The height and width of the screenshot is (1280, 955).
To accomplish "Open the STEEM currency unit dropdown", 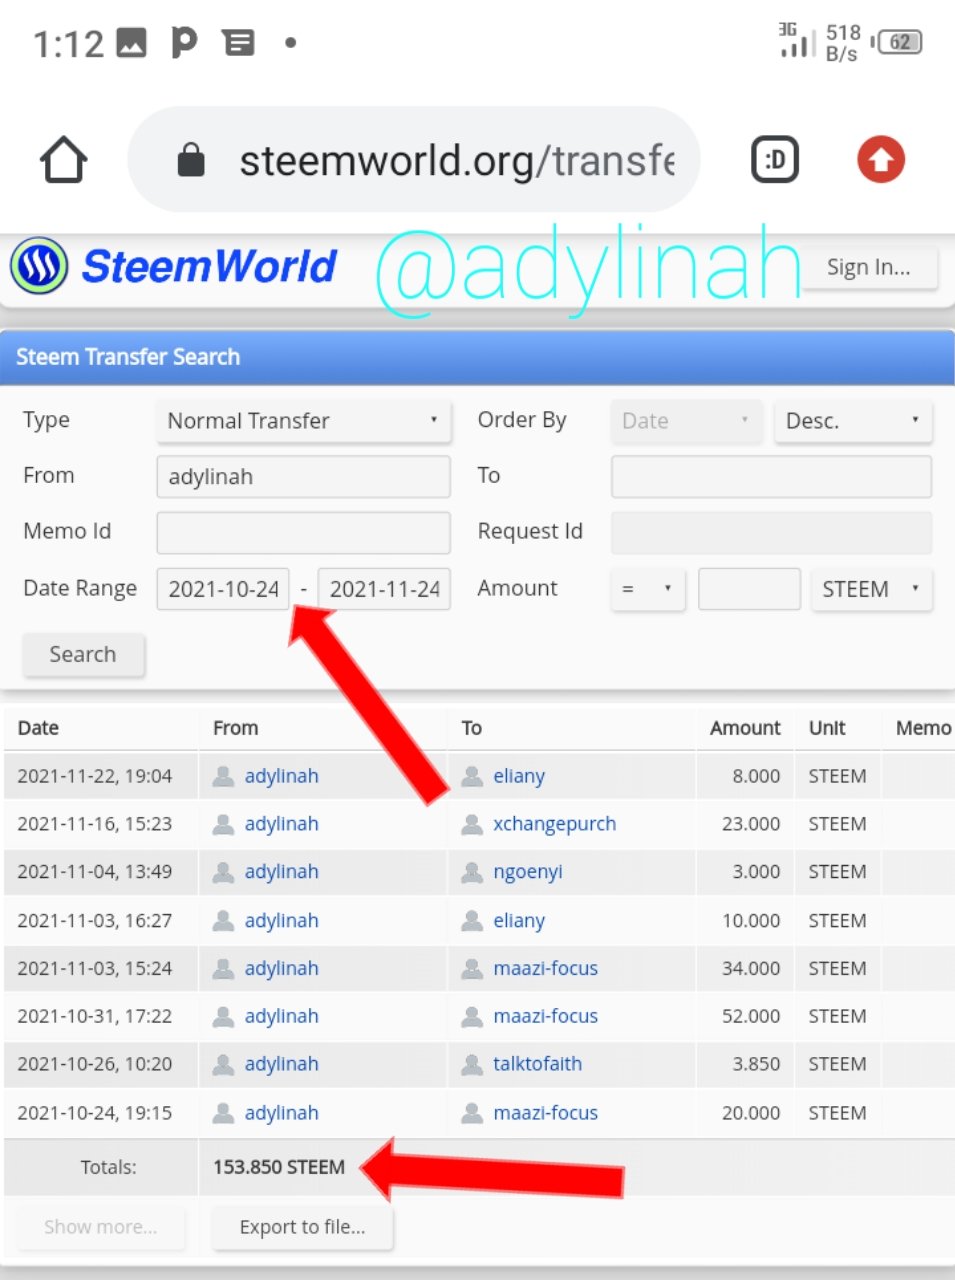I will pos(871,589).
